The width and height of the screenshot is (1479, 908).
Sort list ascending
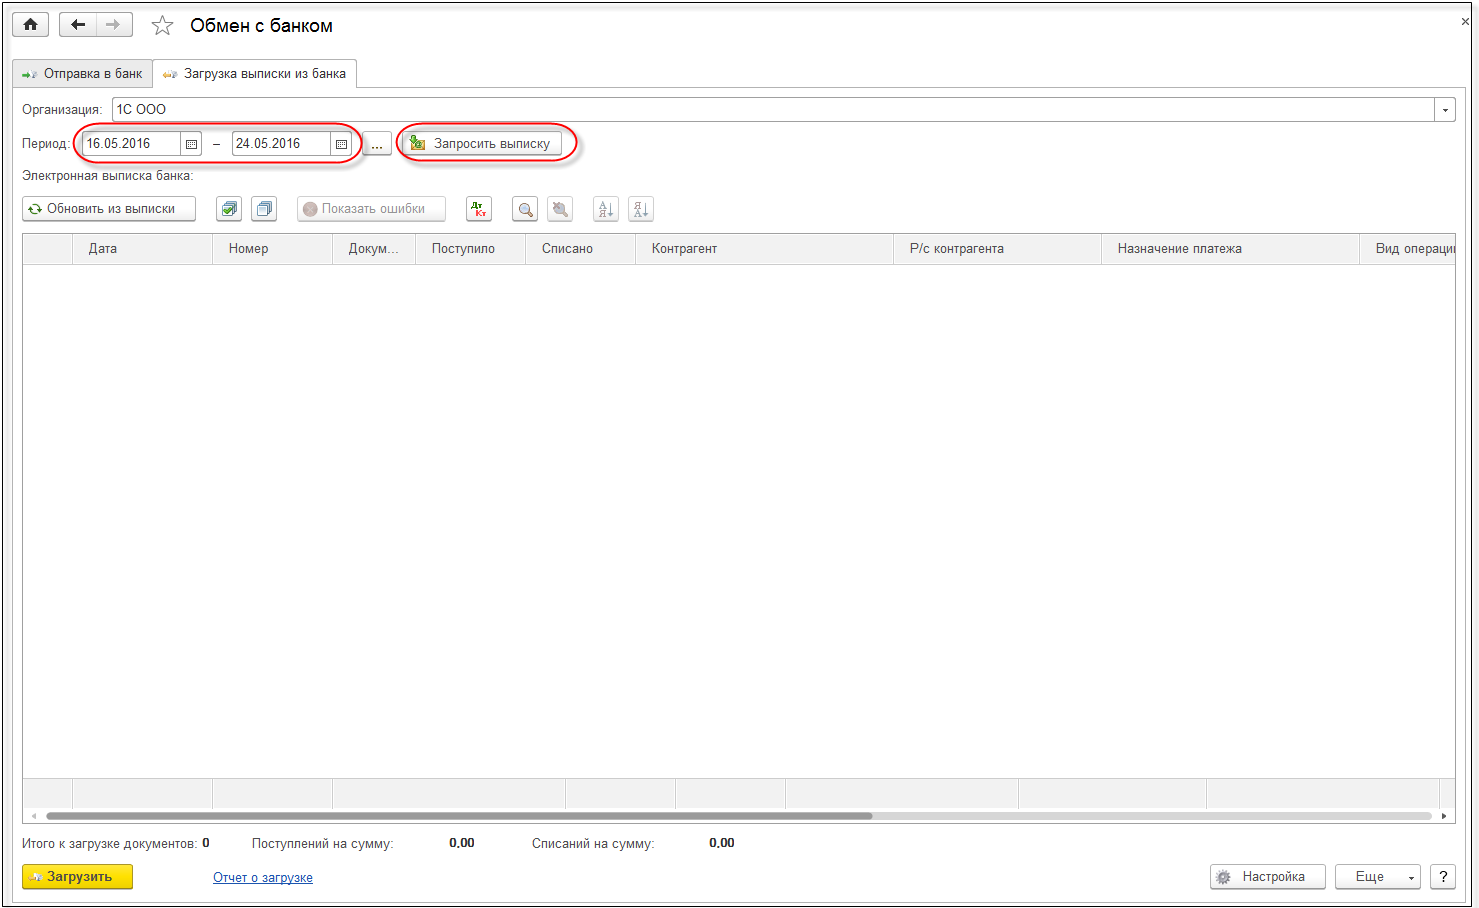[x=605, y=209]
